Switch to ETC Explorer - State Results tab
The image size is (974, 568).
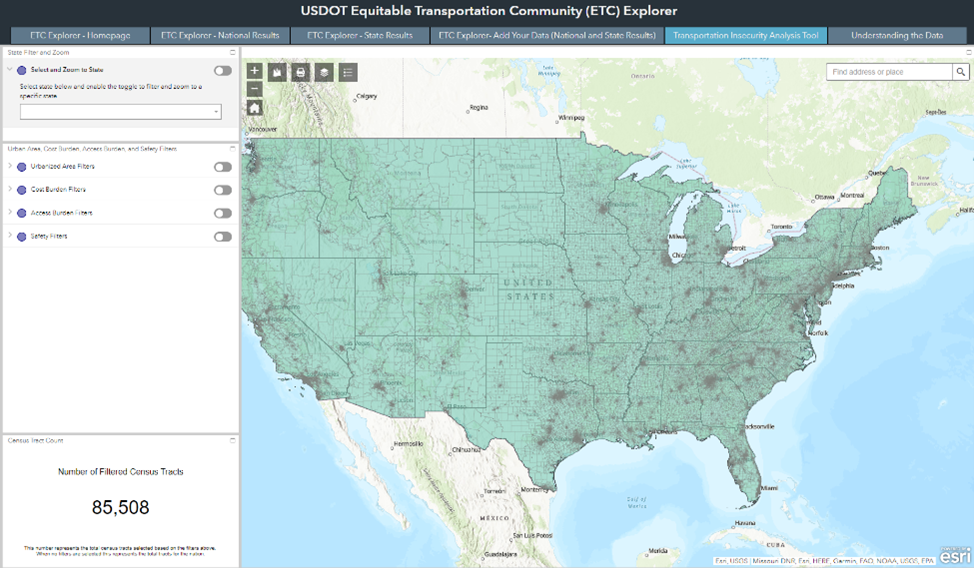click(x=360, y=35)
